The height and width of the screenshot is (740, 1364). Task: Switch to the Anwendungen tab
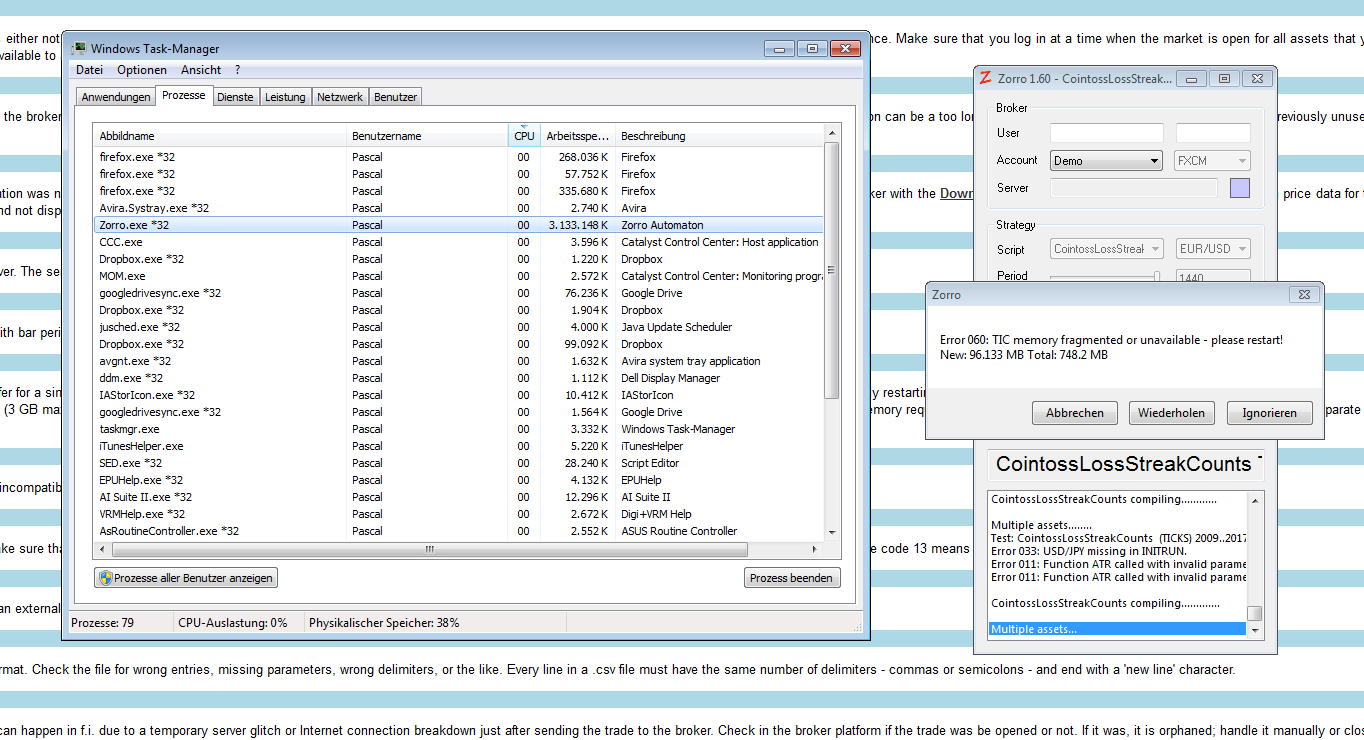coord(115,97)
